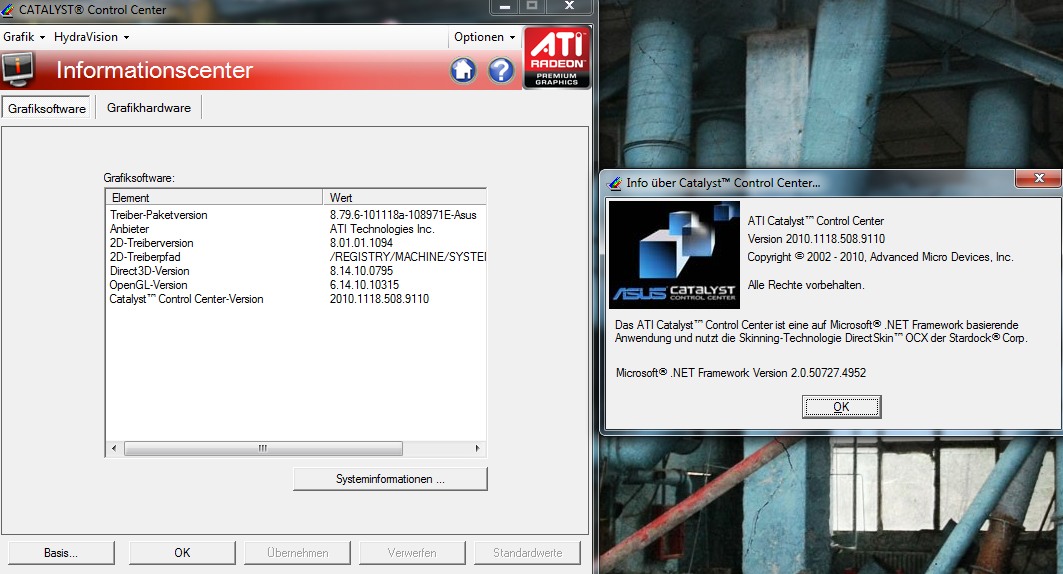Click the value 8.01.01.1094
The height and width of the screenshot is (574, 1063).
coord(361,243)
